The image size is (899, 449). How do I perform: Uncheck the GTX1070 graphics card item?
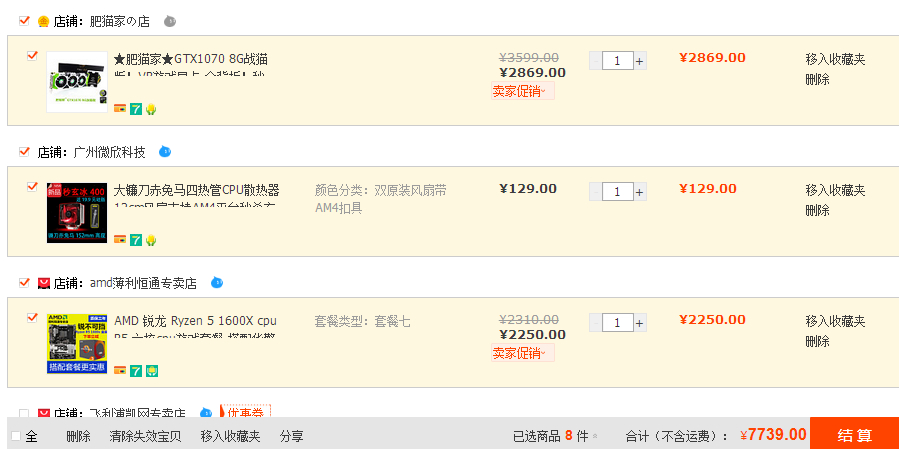(x=32, y=55)
